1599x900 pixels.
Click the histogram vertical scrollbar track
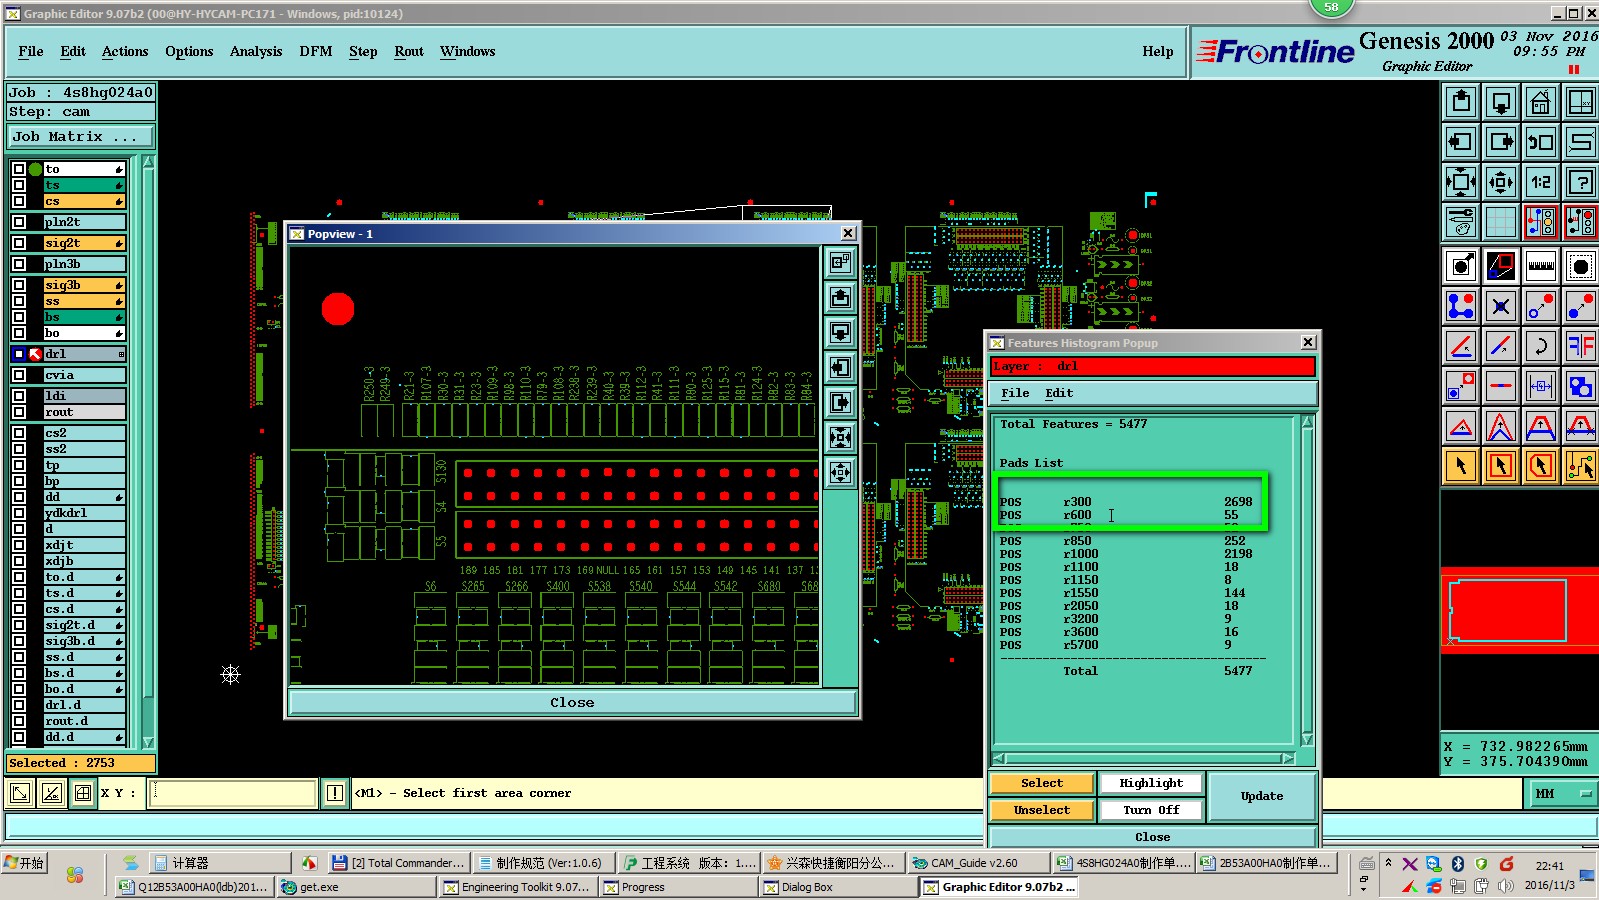1307,581
